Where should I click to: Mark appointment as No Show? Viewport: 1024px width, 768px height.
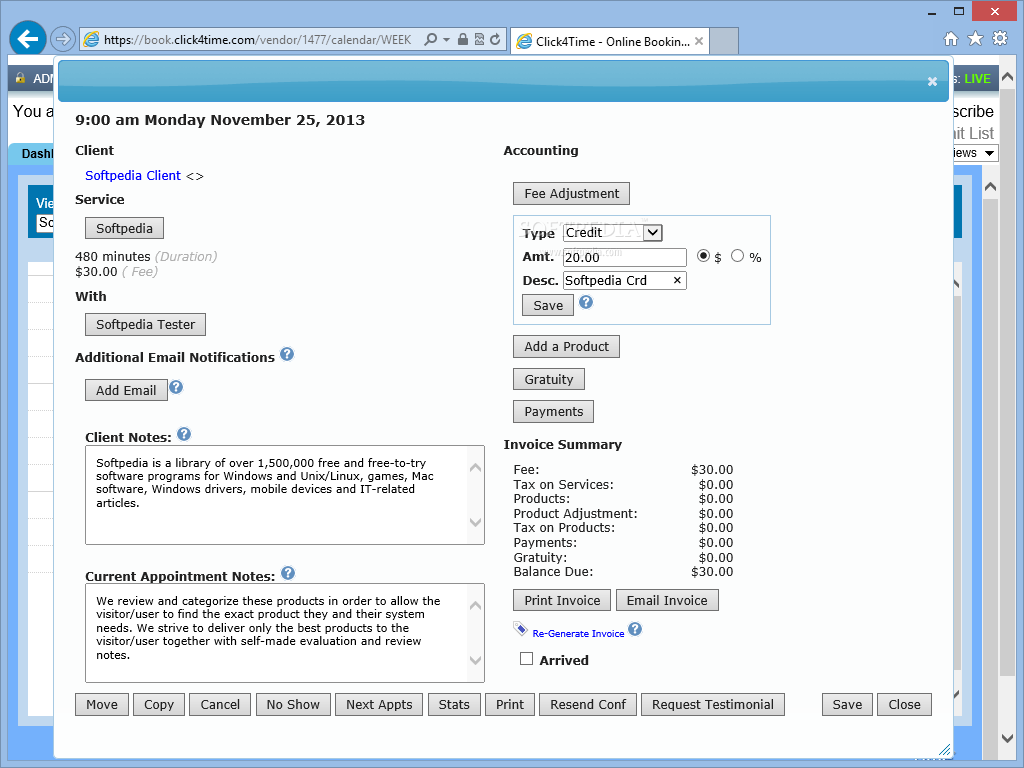coord(293,705)
